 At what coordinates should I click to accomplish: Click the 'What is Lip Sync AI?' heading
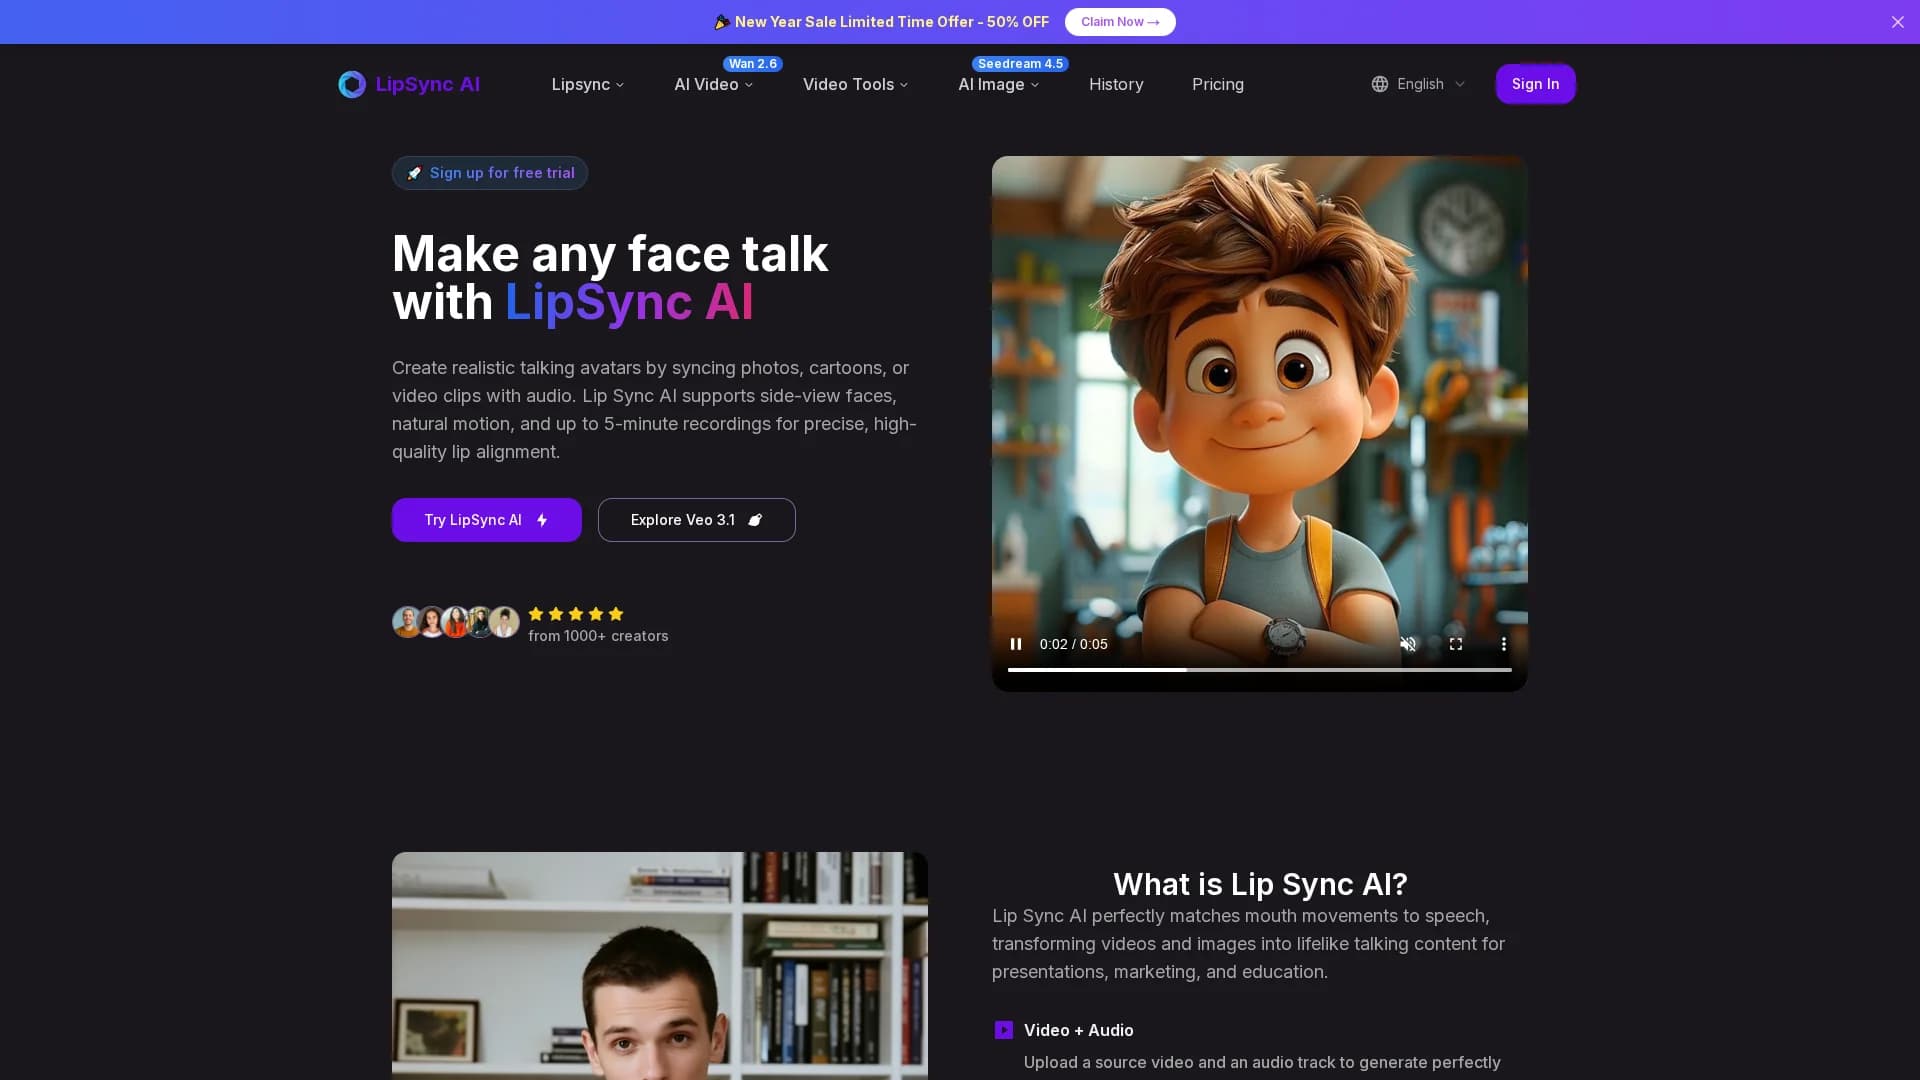click(1259, 884)
